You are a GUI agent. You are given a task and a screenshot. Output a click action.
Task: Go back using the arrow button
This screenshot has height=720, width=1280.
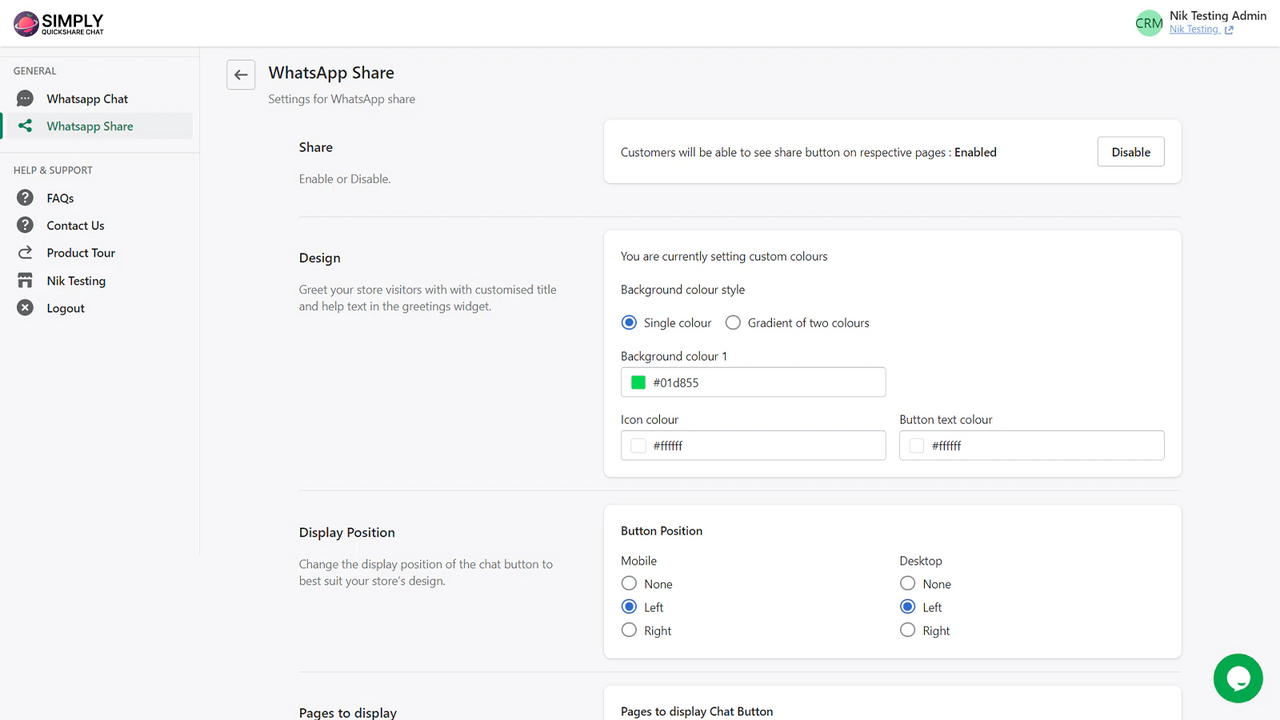click(x=240, y=74)
